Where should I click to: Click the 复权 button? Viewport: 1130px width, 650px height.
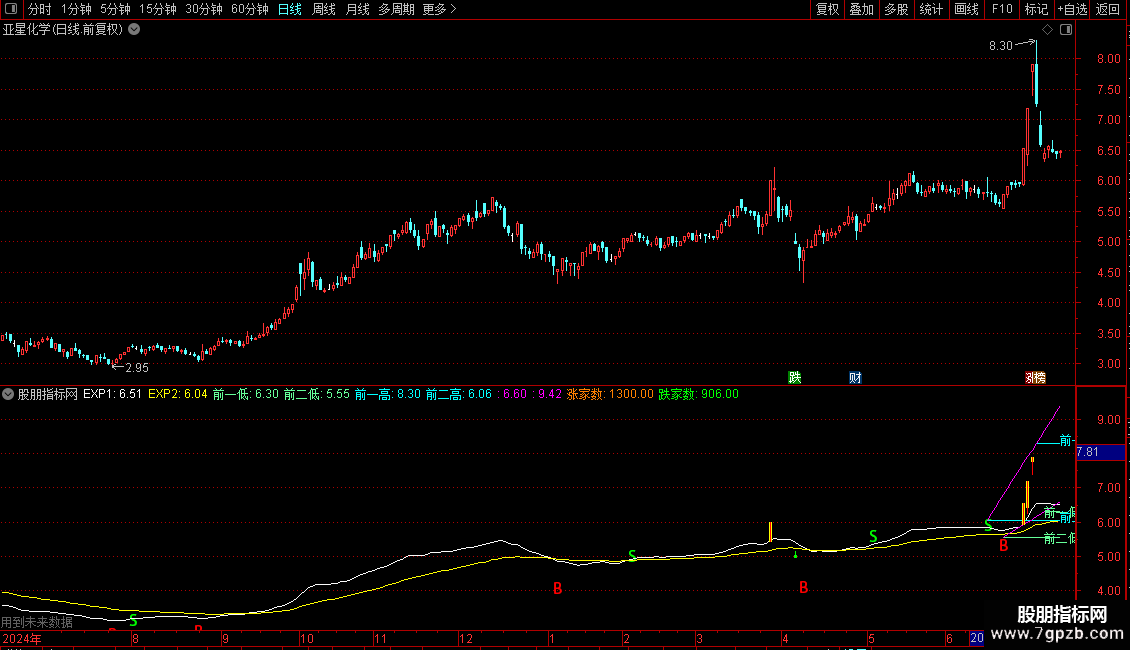pos(827,9)
